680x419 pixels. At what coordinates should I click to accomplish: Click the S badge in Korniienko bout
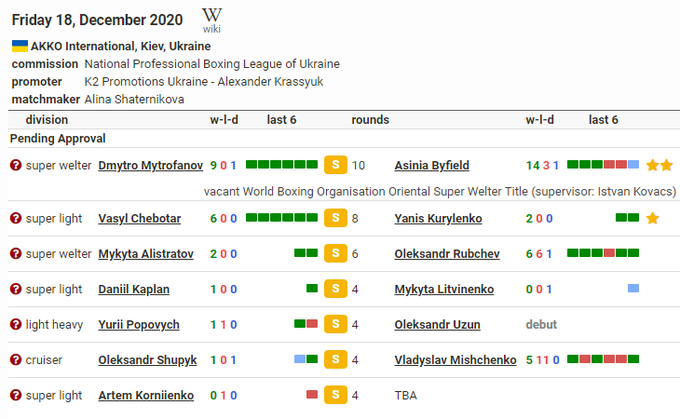pyautogui.click(x=336, y=395)
